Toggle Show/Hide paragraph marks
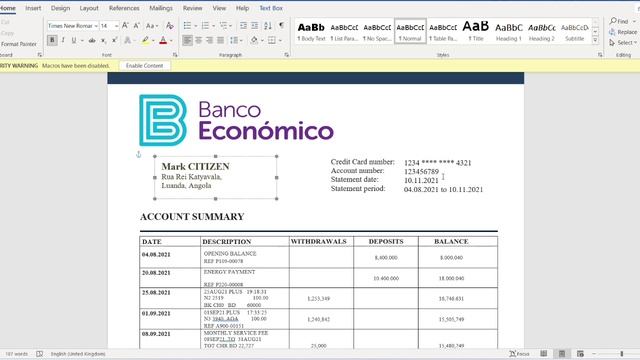Viewport: 640px width, 360px height. [x=282, y=25]
